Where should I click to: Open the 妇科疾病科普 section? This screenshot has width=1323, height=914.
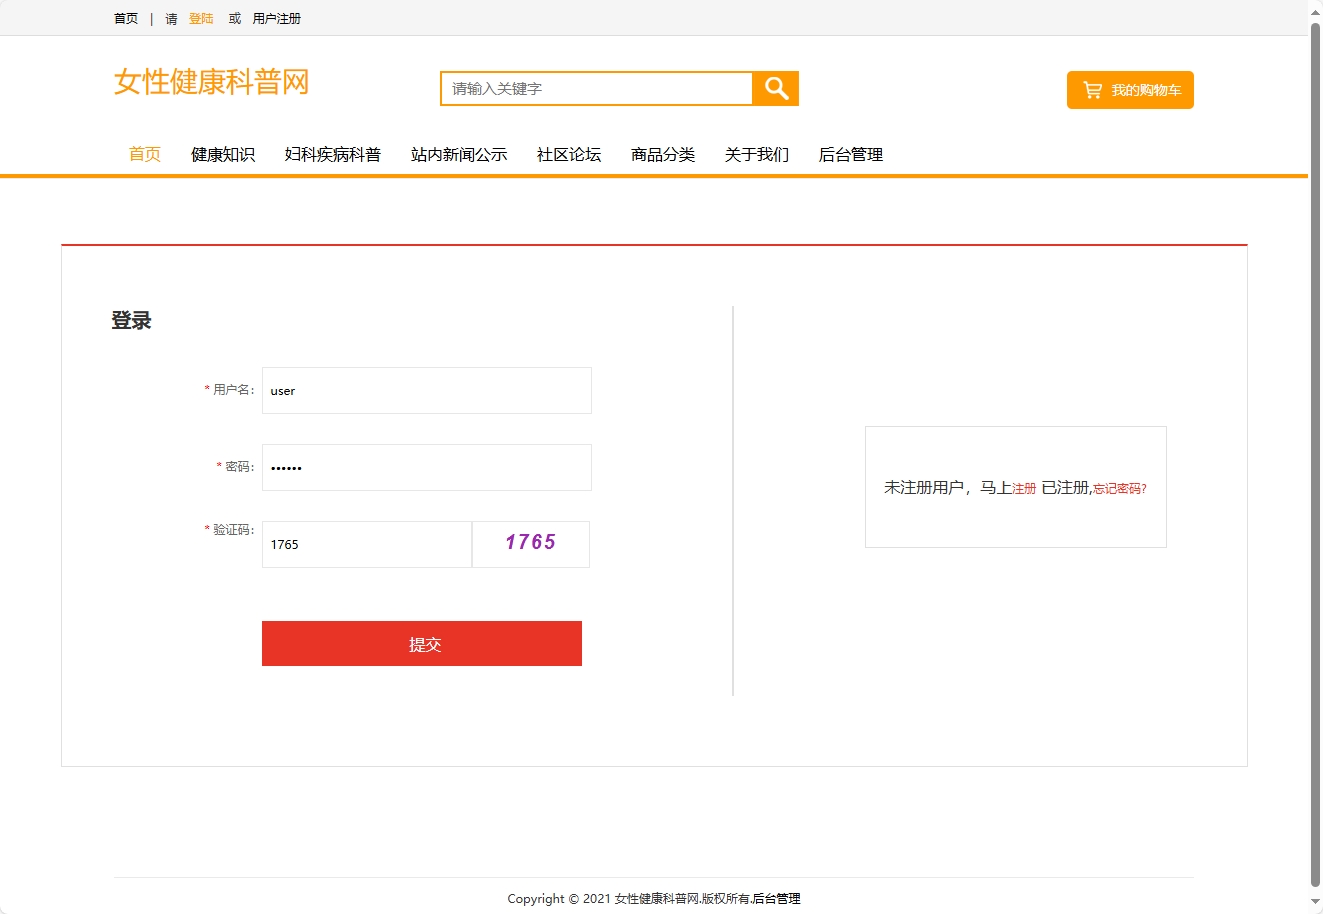pos(333,154)
